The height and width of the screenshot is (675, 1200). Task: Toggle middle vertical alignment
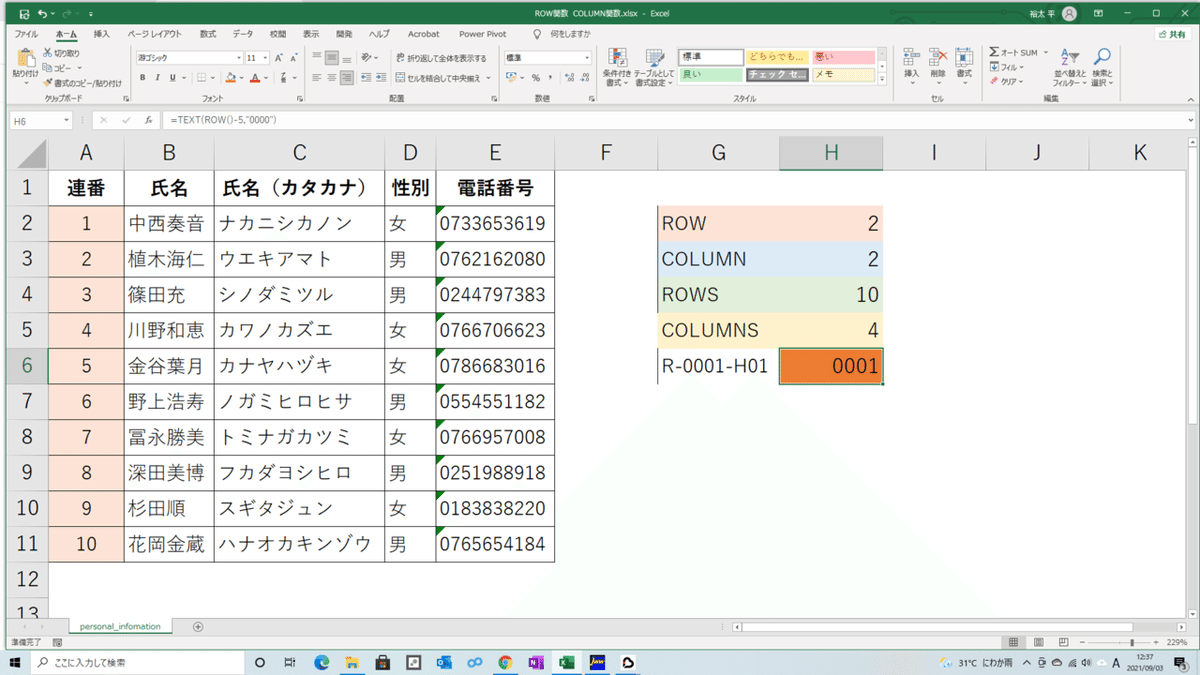[x=331, y=58]
